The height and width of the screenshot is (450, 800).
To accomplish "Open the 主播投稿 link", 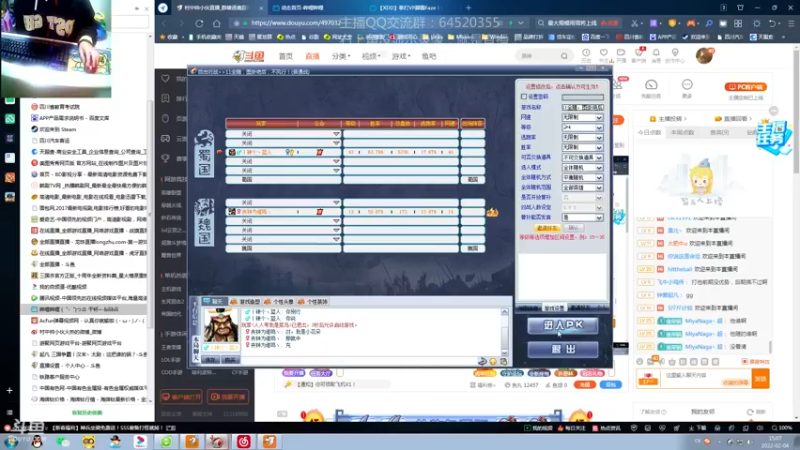I will 669,118.
